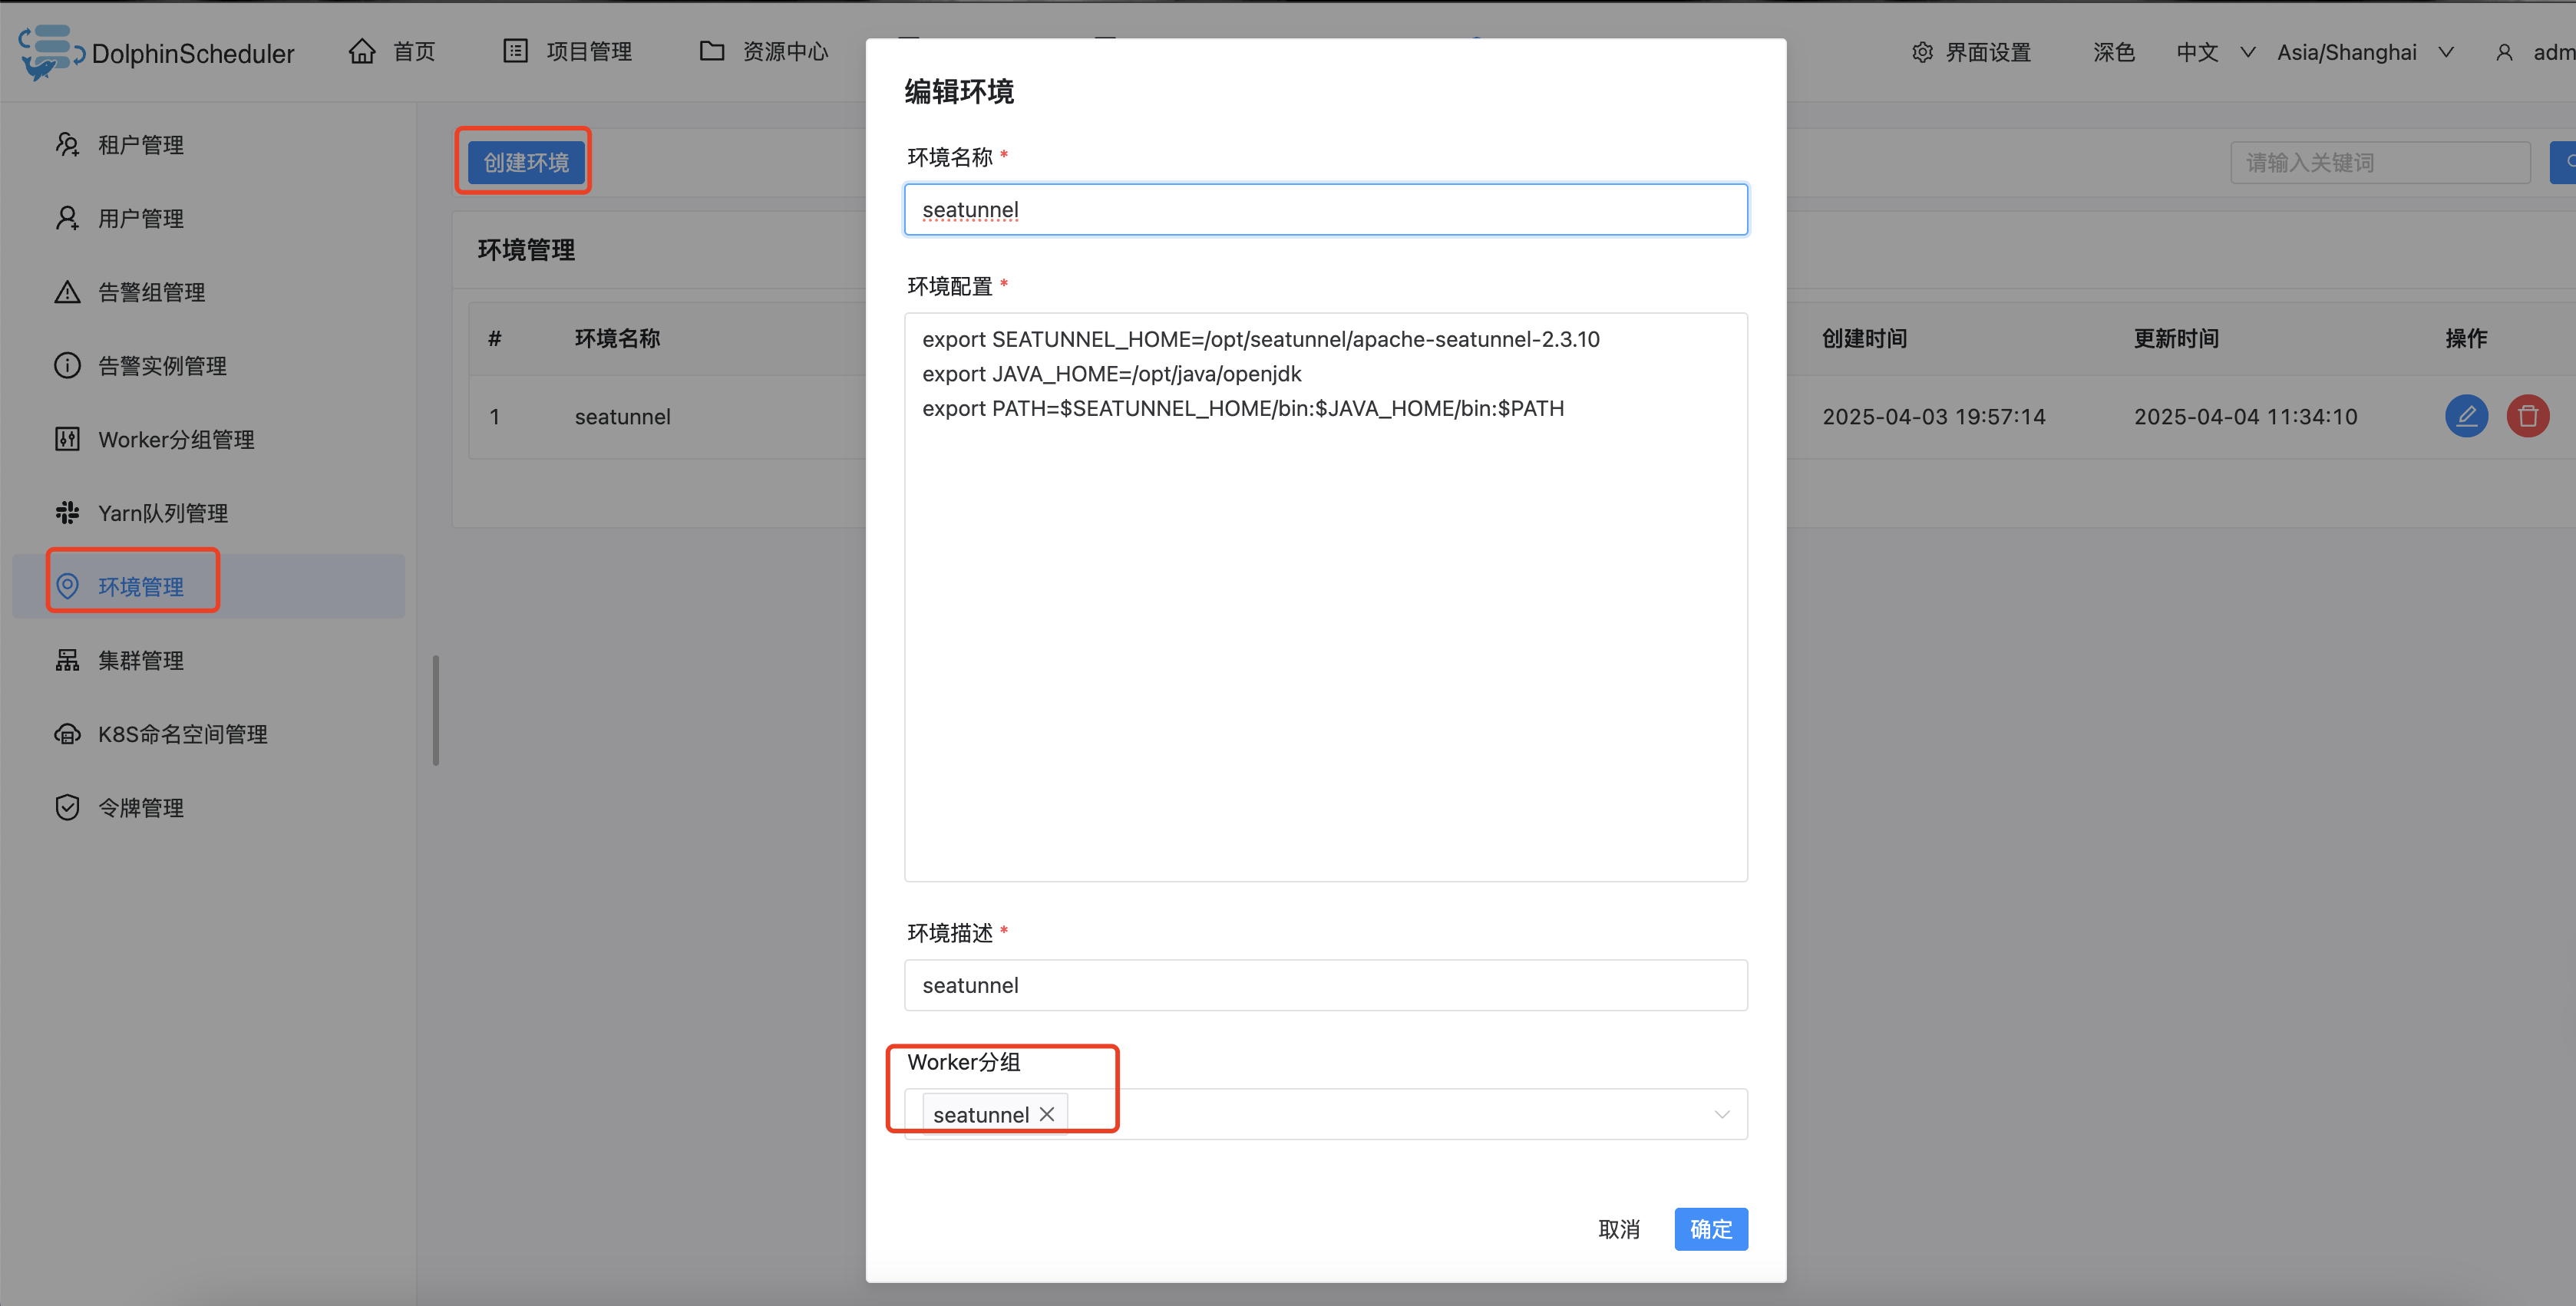Open 令牌管理 in the sidebar
This screenshot has width=2576, height=1306.
140,808
